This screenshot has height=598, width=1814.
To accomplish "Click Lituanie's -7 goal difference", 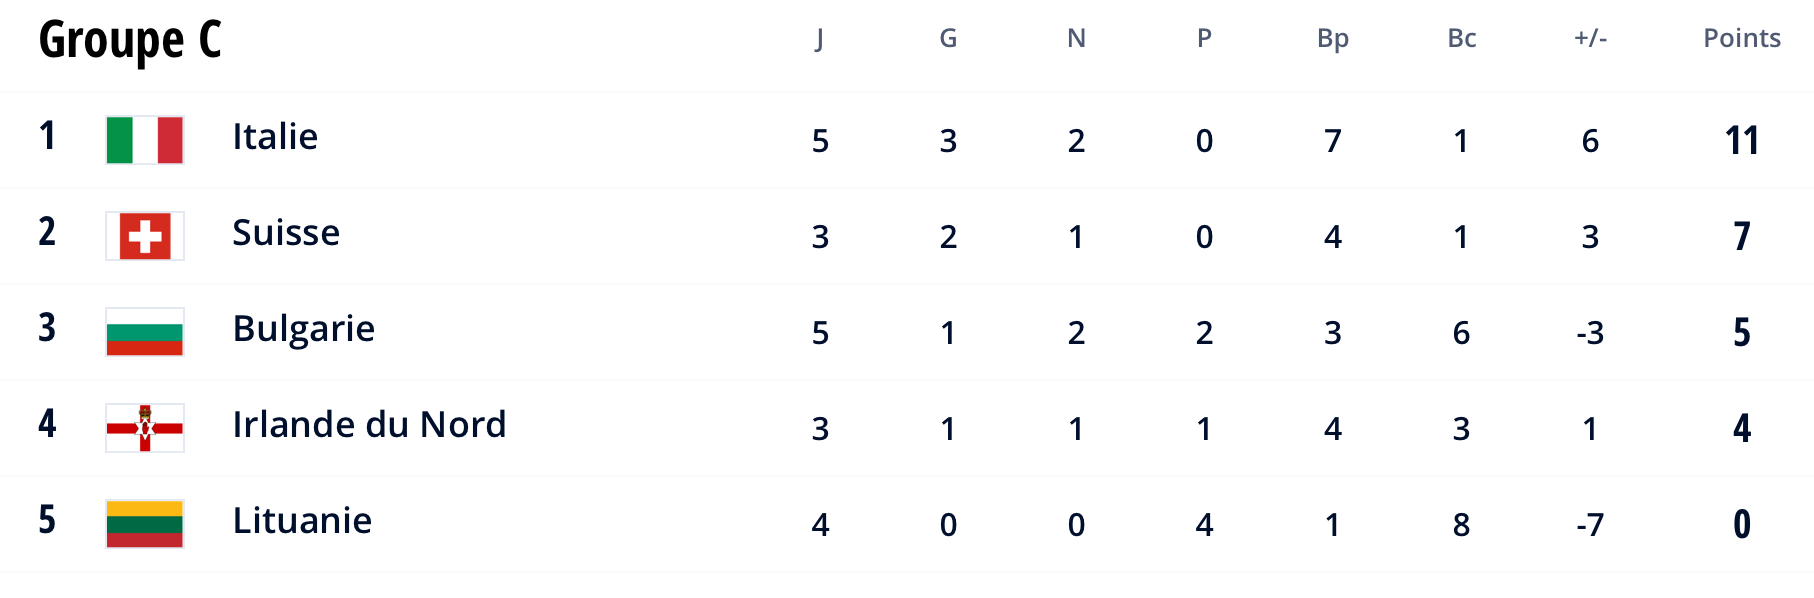I will pyautogui.click(x=1590, y=525).
